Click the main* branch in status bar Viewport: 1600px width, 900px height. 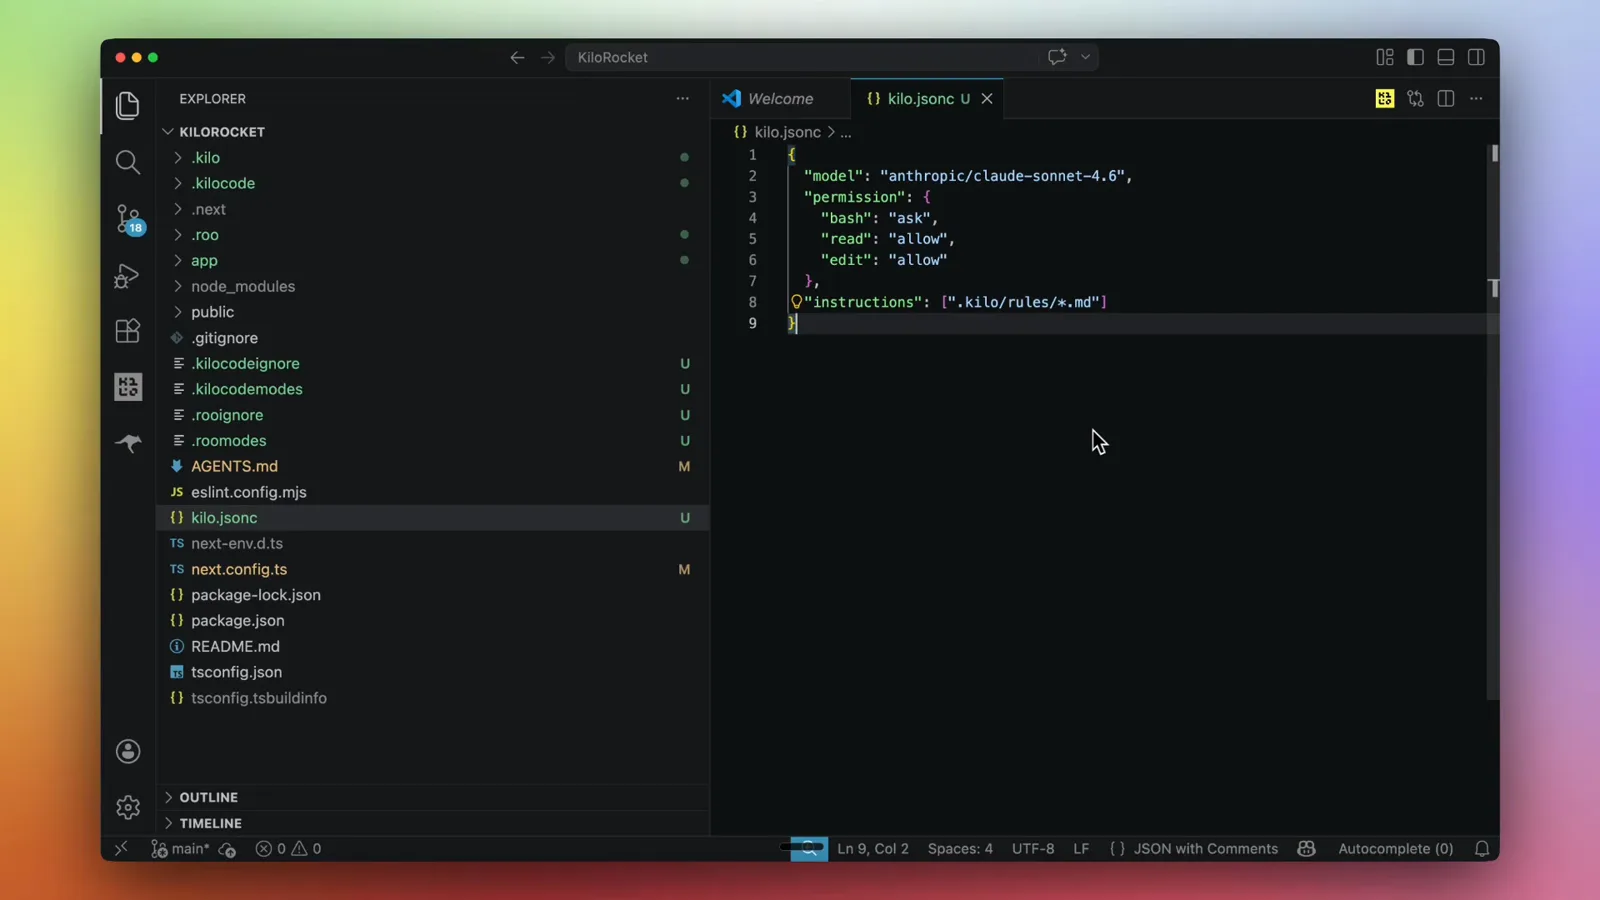pyautogui.click(x=180, y=849)
